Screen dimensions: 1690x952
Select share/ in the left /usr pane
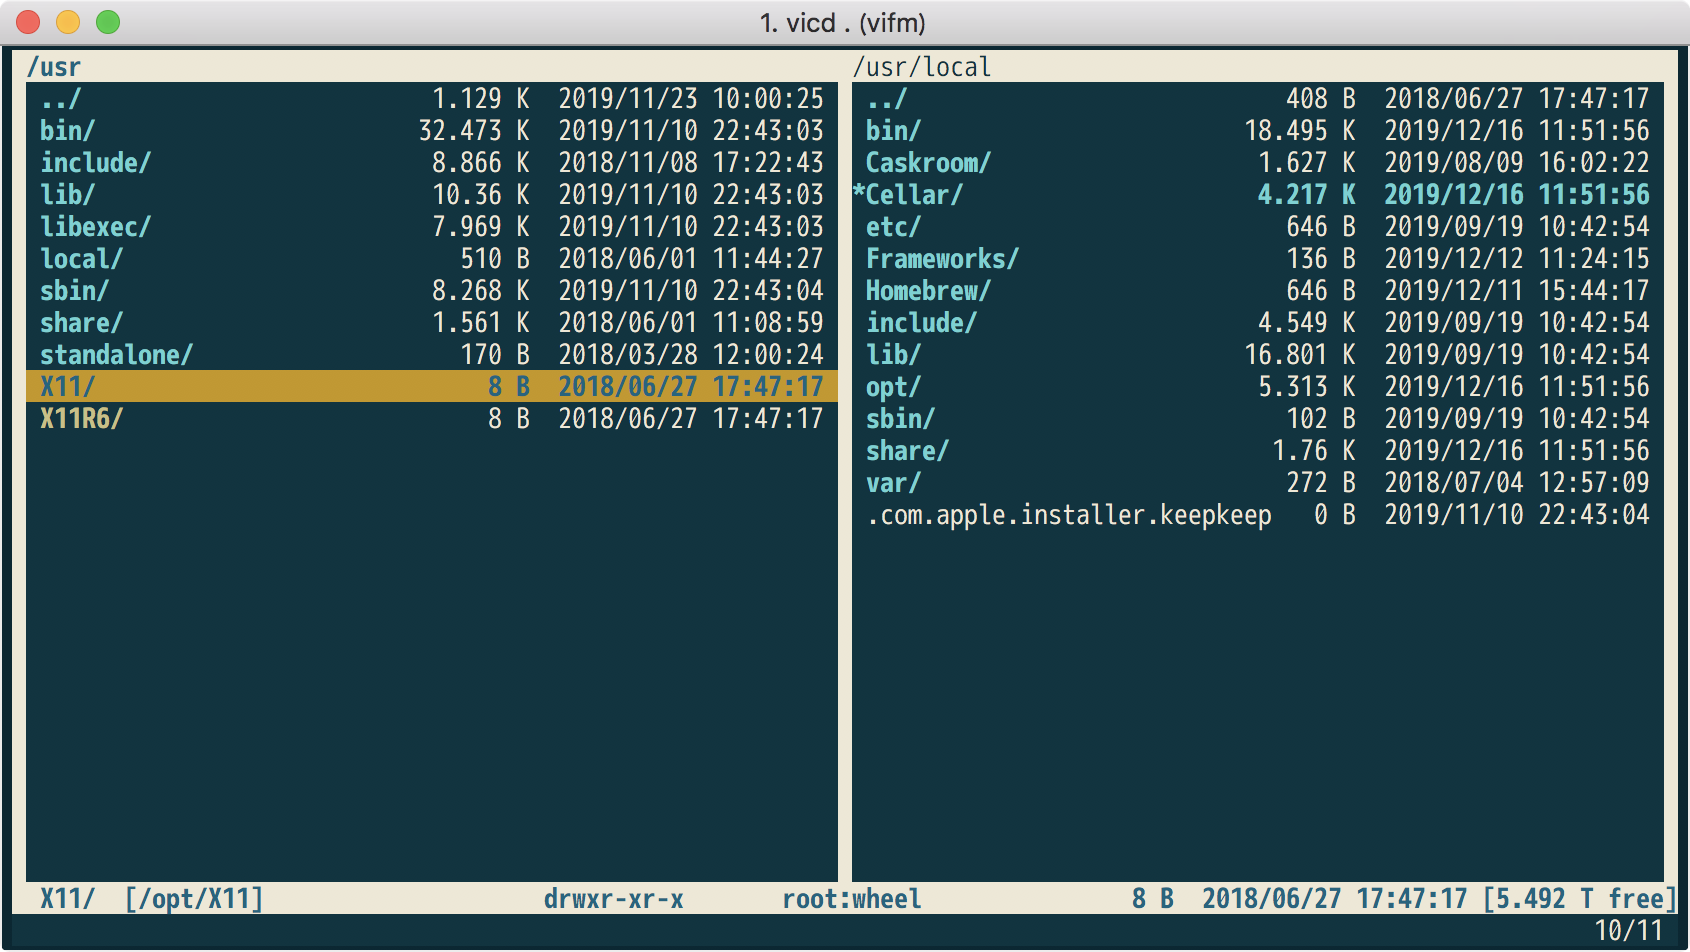(432, 323)
